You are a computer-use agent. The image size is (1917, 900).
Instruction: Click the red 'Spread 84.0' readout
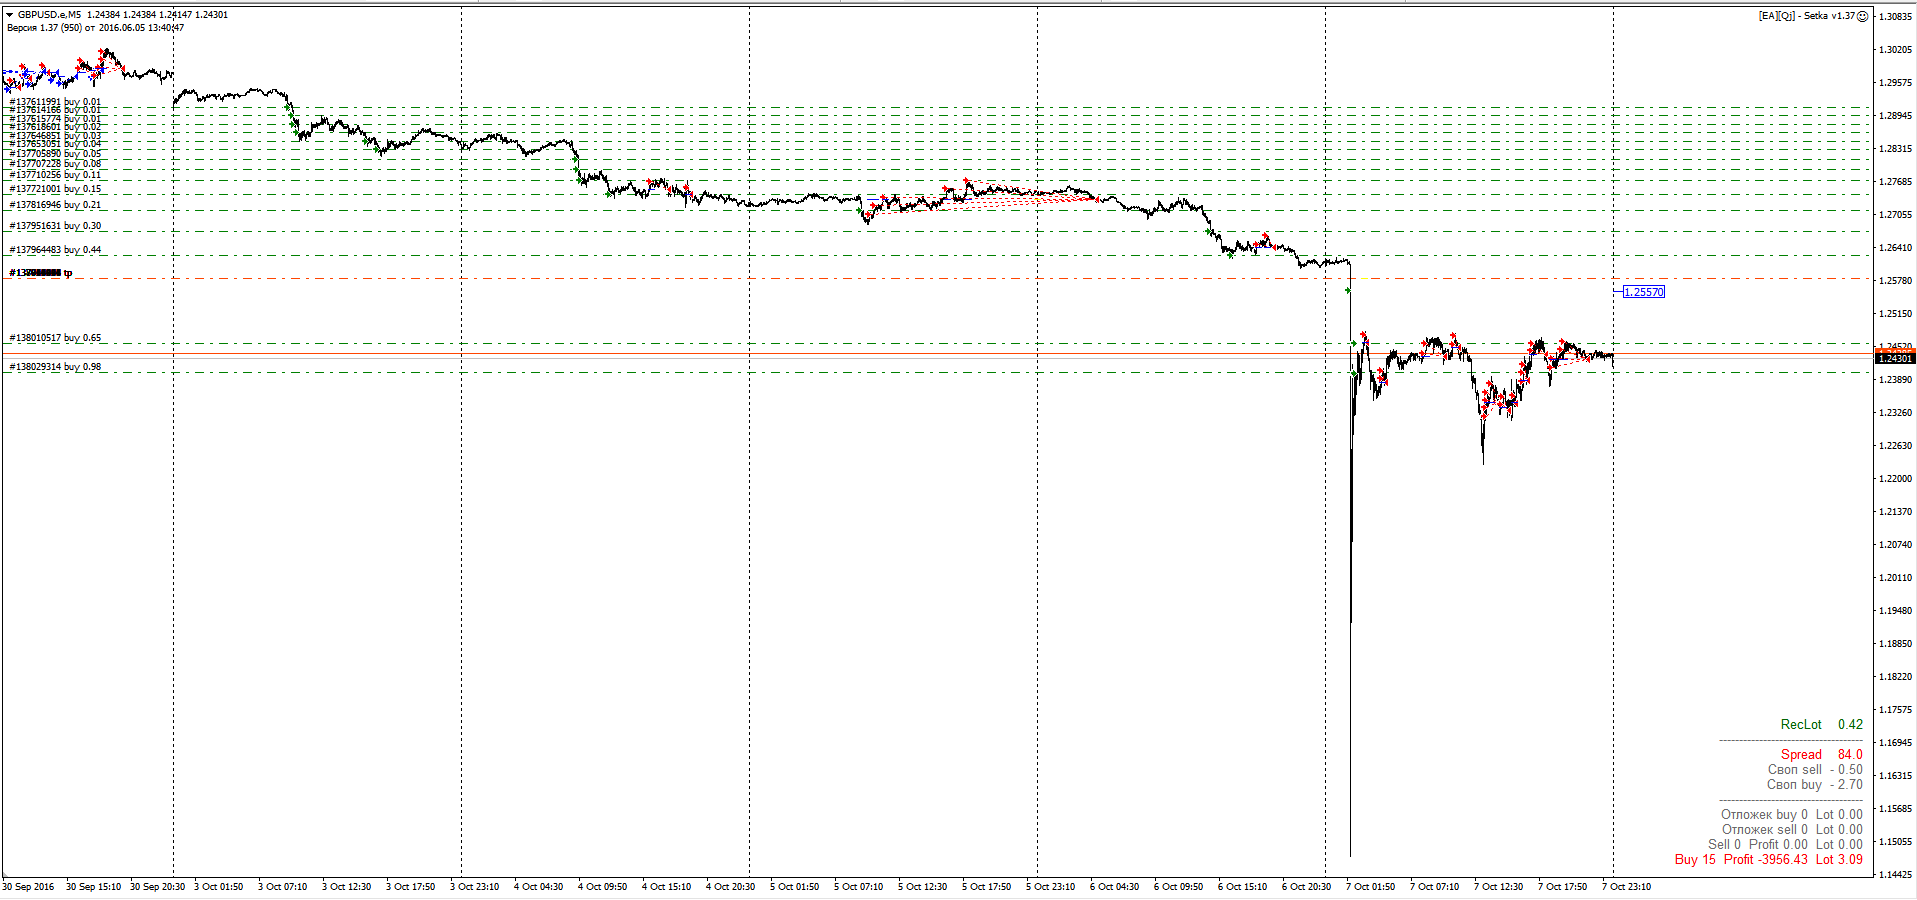[1821, 755]
